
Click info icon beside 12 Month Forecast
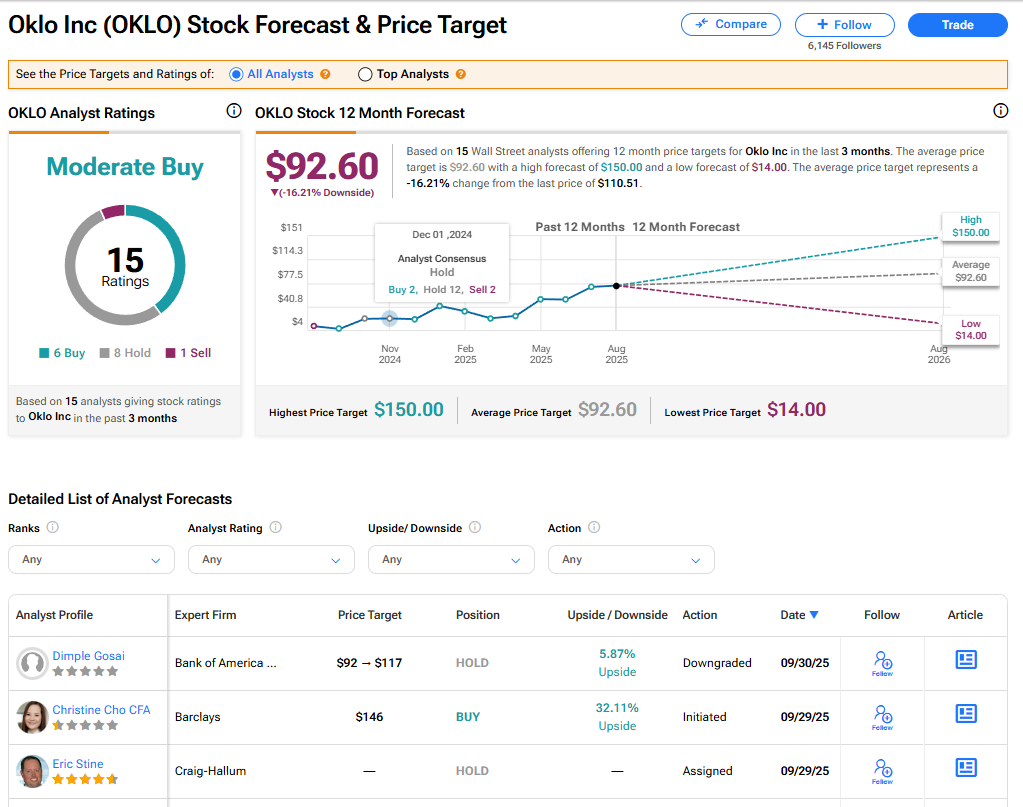coord(1000,111)
